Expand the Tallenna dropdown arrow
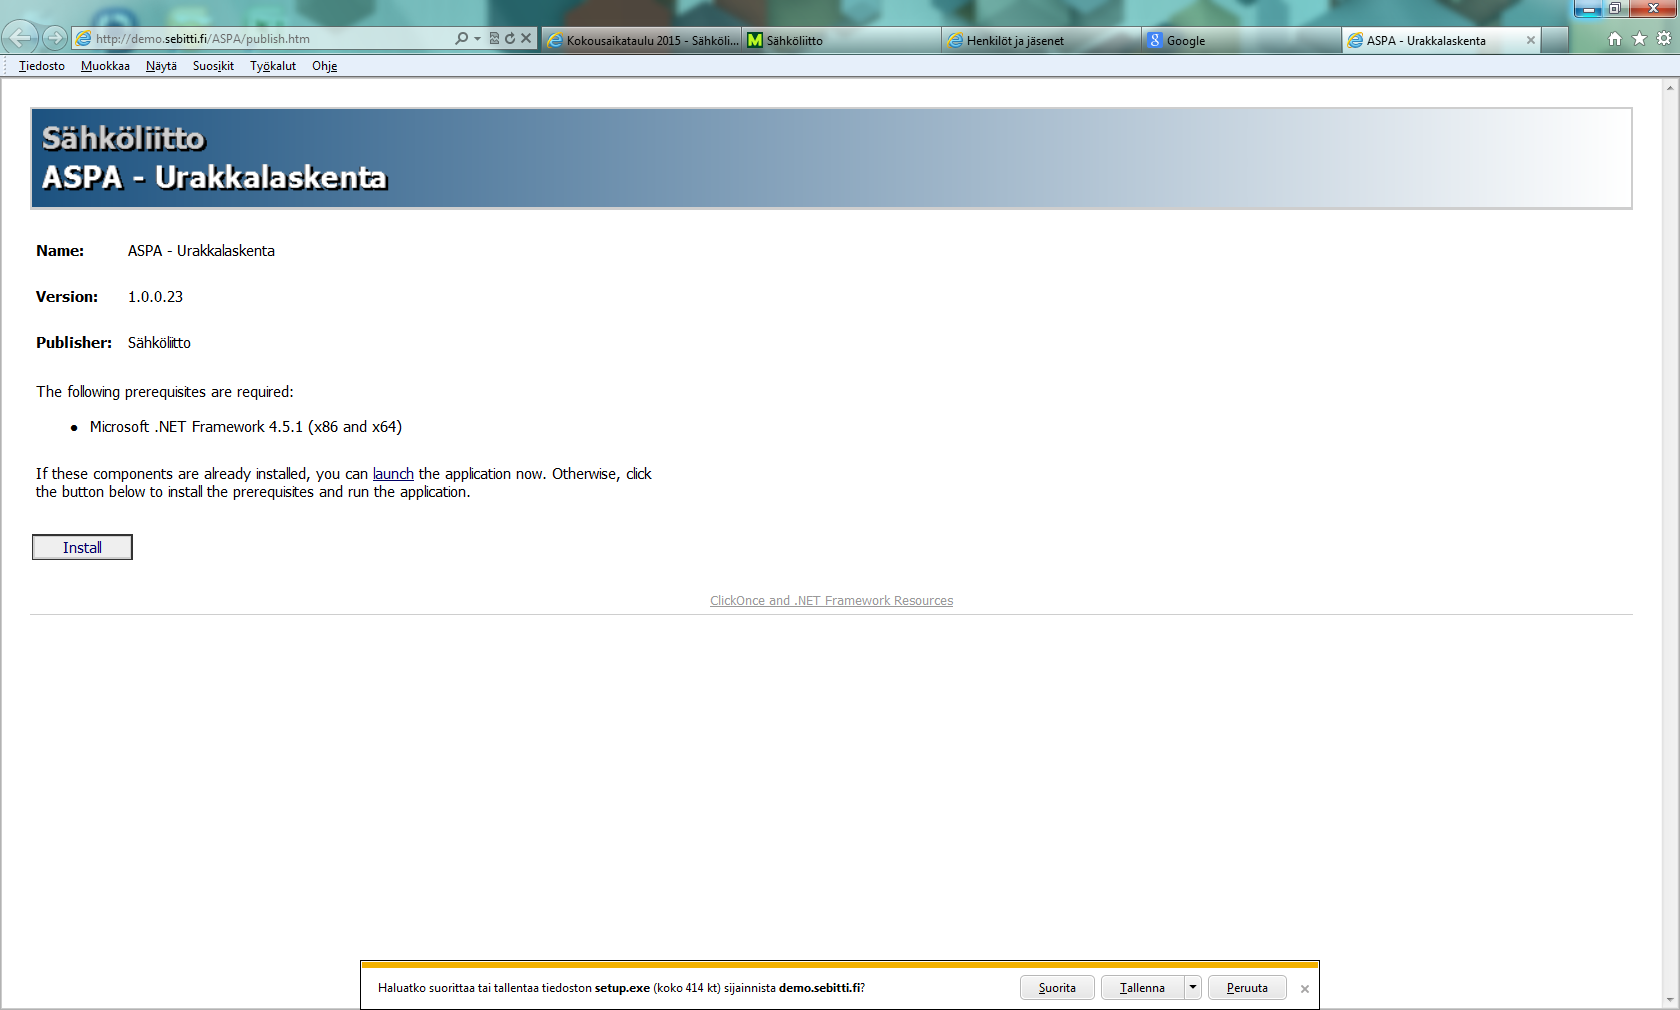Image resolution: width=1680 pixels, height=1010 pixels. click(x=1193, y=988)
